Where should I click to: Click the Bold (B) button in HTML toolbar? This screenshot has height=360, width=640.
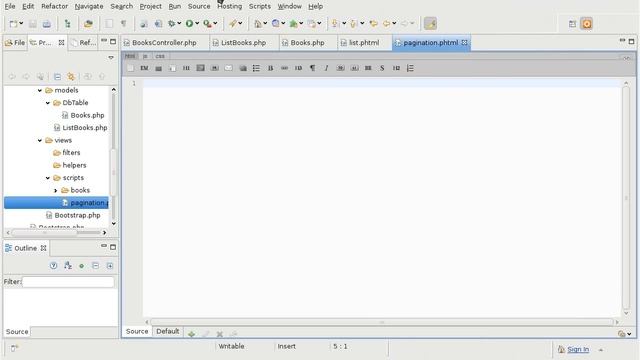(270, 68)
